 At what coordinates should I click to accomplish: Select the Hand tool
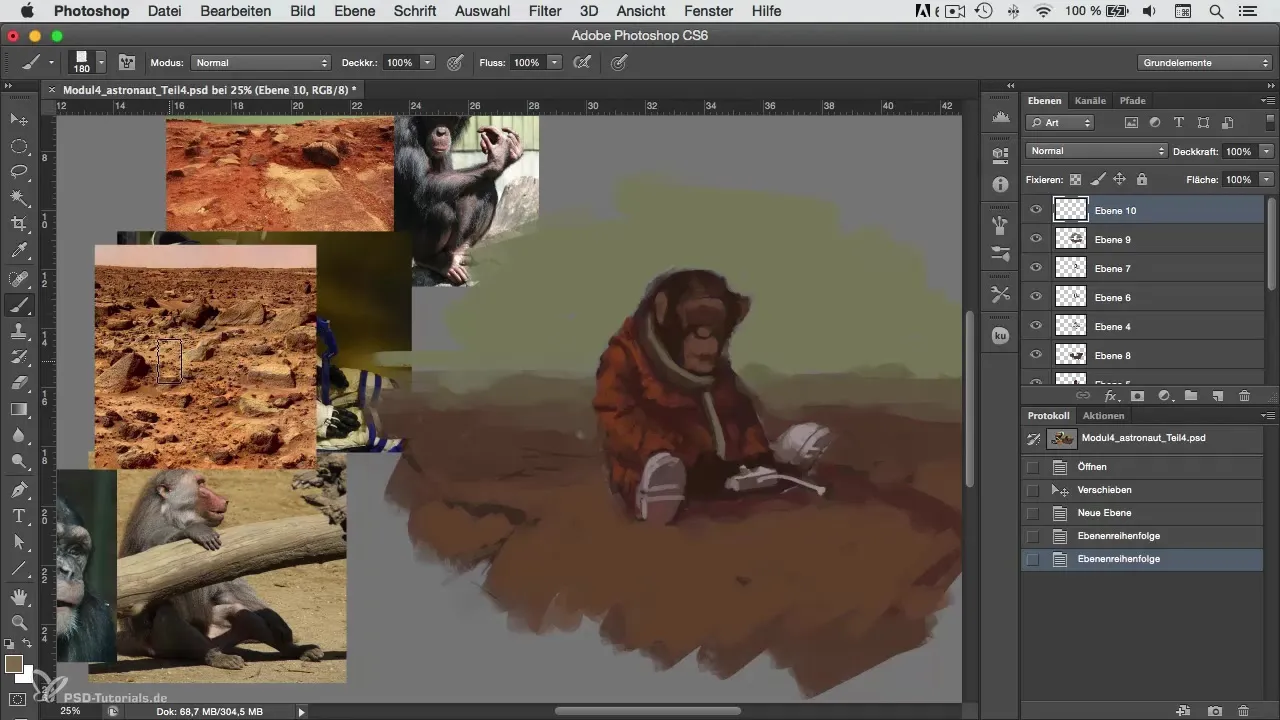19,597
